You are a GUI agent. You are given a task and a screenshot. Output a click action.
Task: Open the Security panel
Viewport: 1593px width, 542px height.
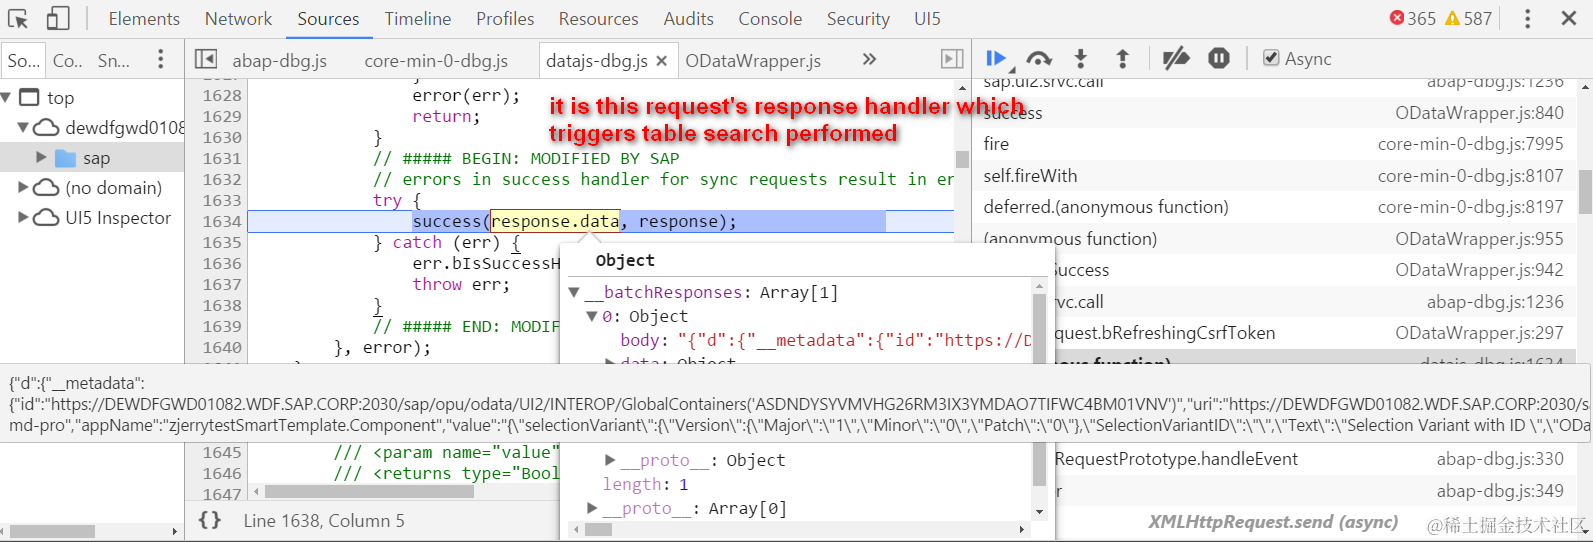(x=858, y=18)
